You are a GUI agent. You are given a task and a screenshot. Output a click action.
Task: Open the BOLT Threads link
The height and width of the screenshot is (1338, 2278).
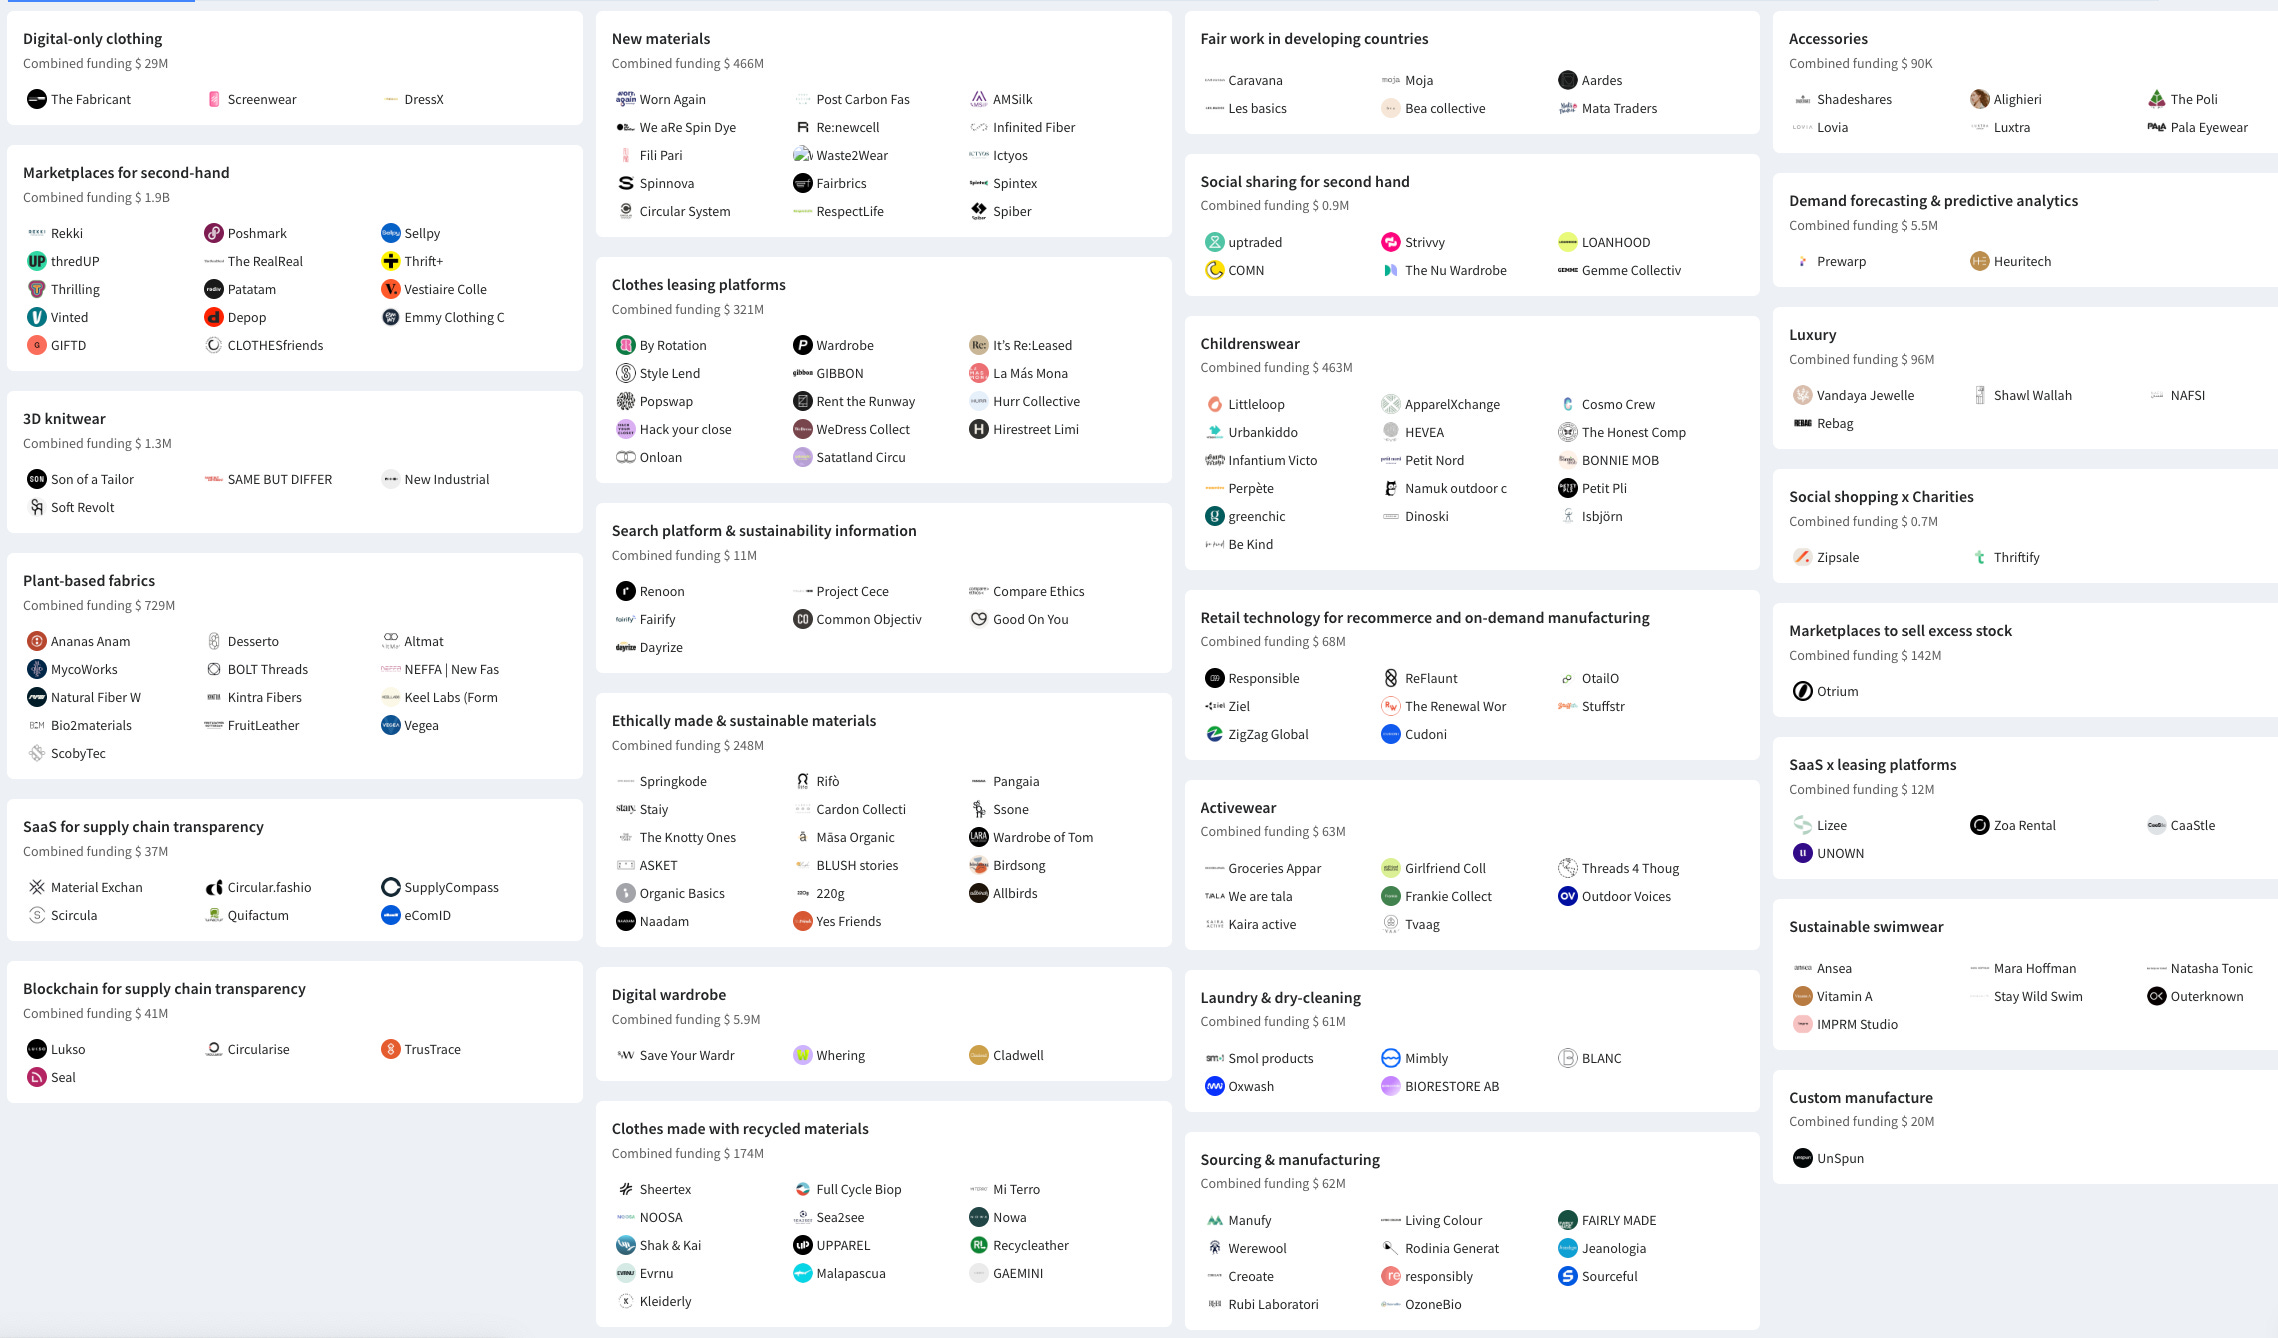point(268,669)
